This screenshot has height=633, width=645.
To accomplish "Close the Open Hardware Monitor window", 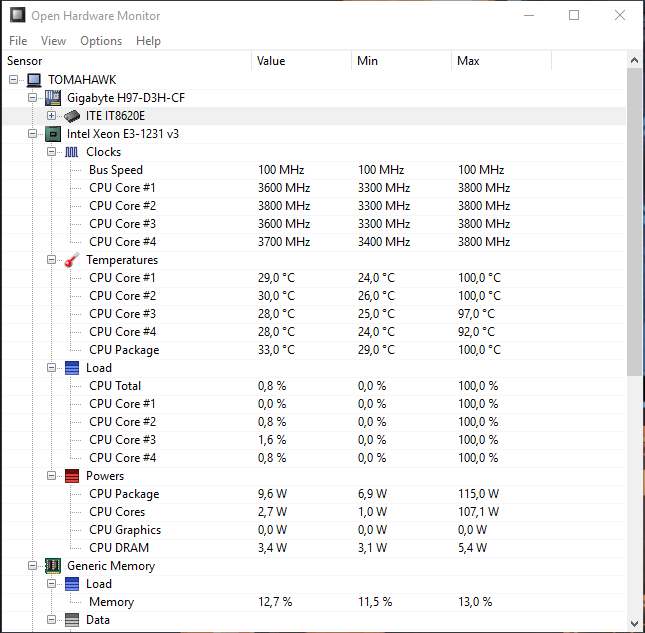I will pyautogui.click(x=619, y=16).
